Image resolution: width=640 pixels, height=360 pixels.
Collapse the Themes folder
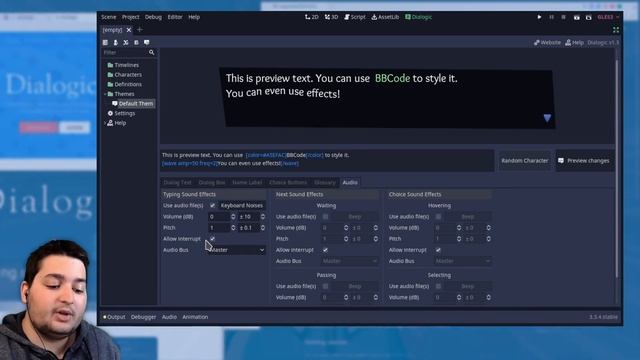point(105,94)
